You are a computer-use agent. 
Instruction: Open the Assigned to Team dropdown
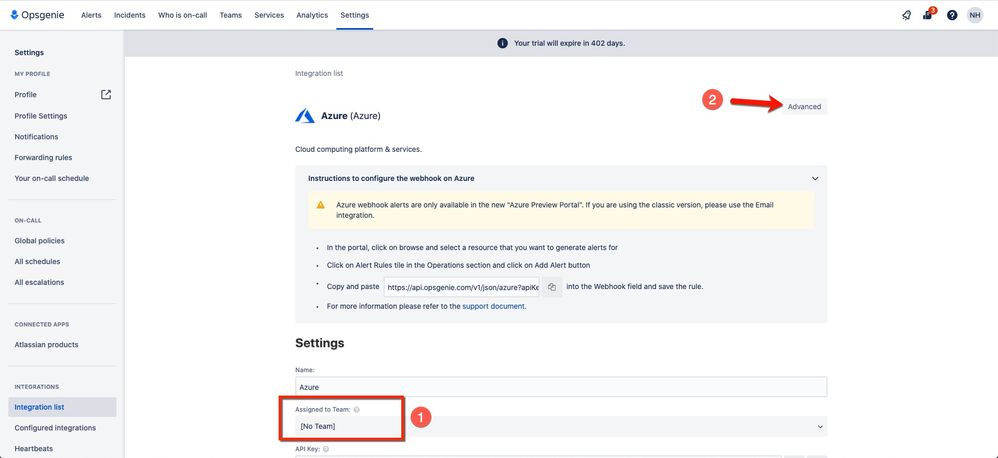[x=561, y=426]
